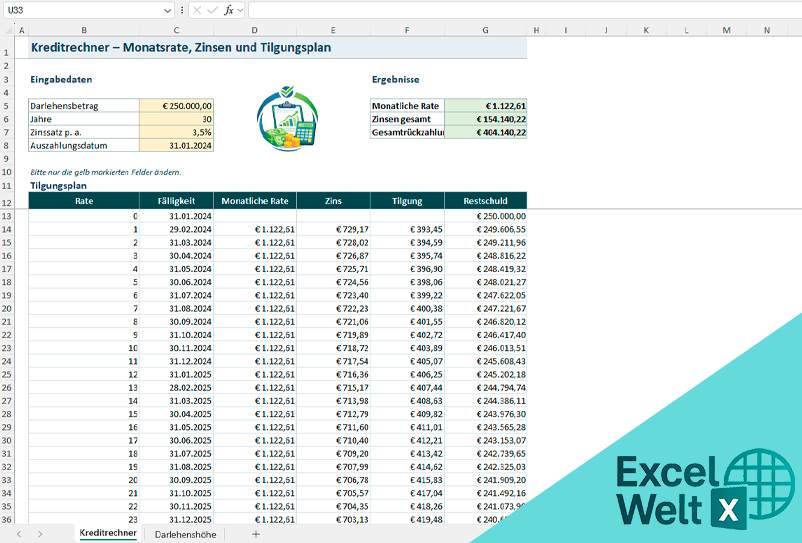Select Tilgung cell € 409,82

click(x=407, y=414)
